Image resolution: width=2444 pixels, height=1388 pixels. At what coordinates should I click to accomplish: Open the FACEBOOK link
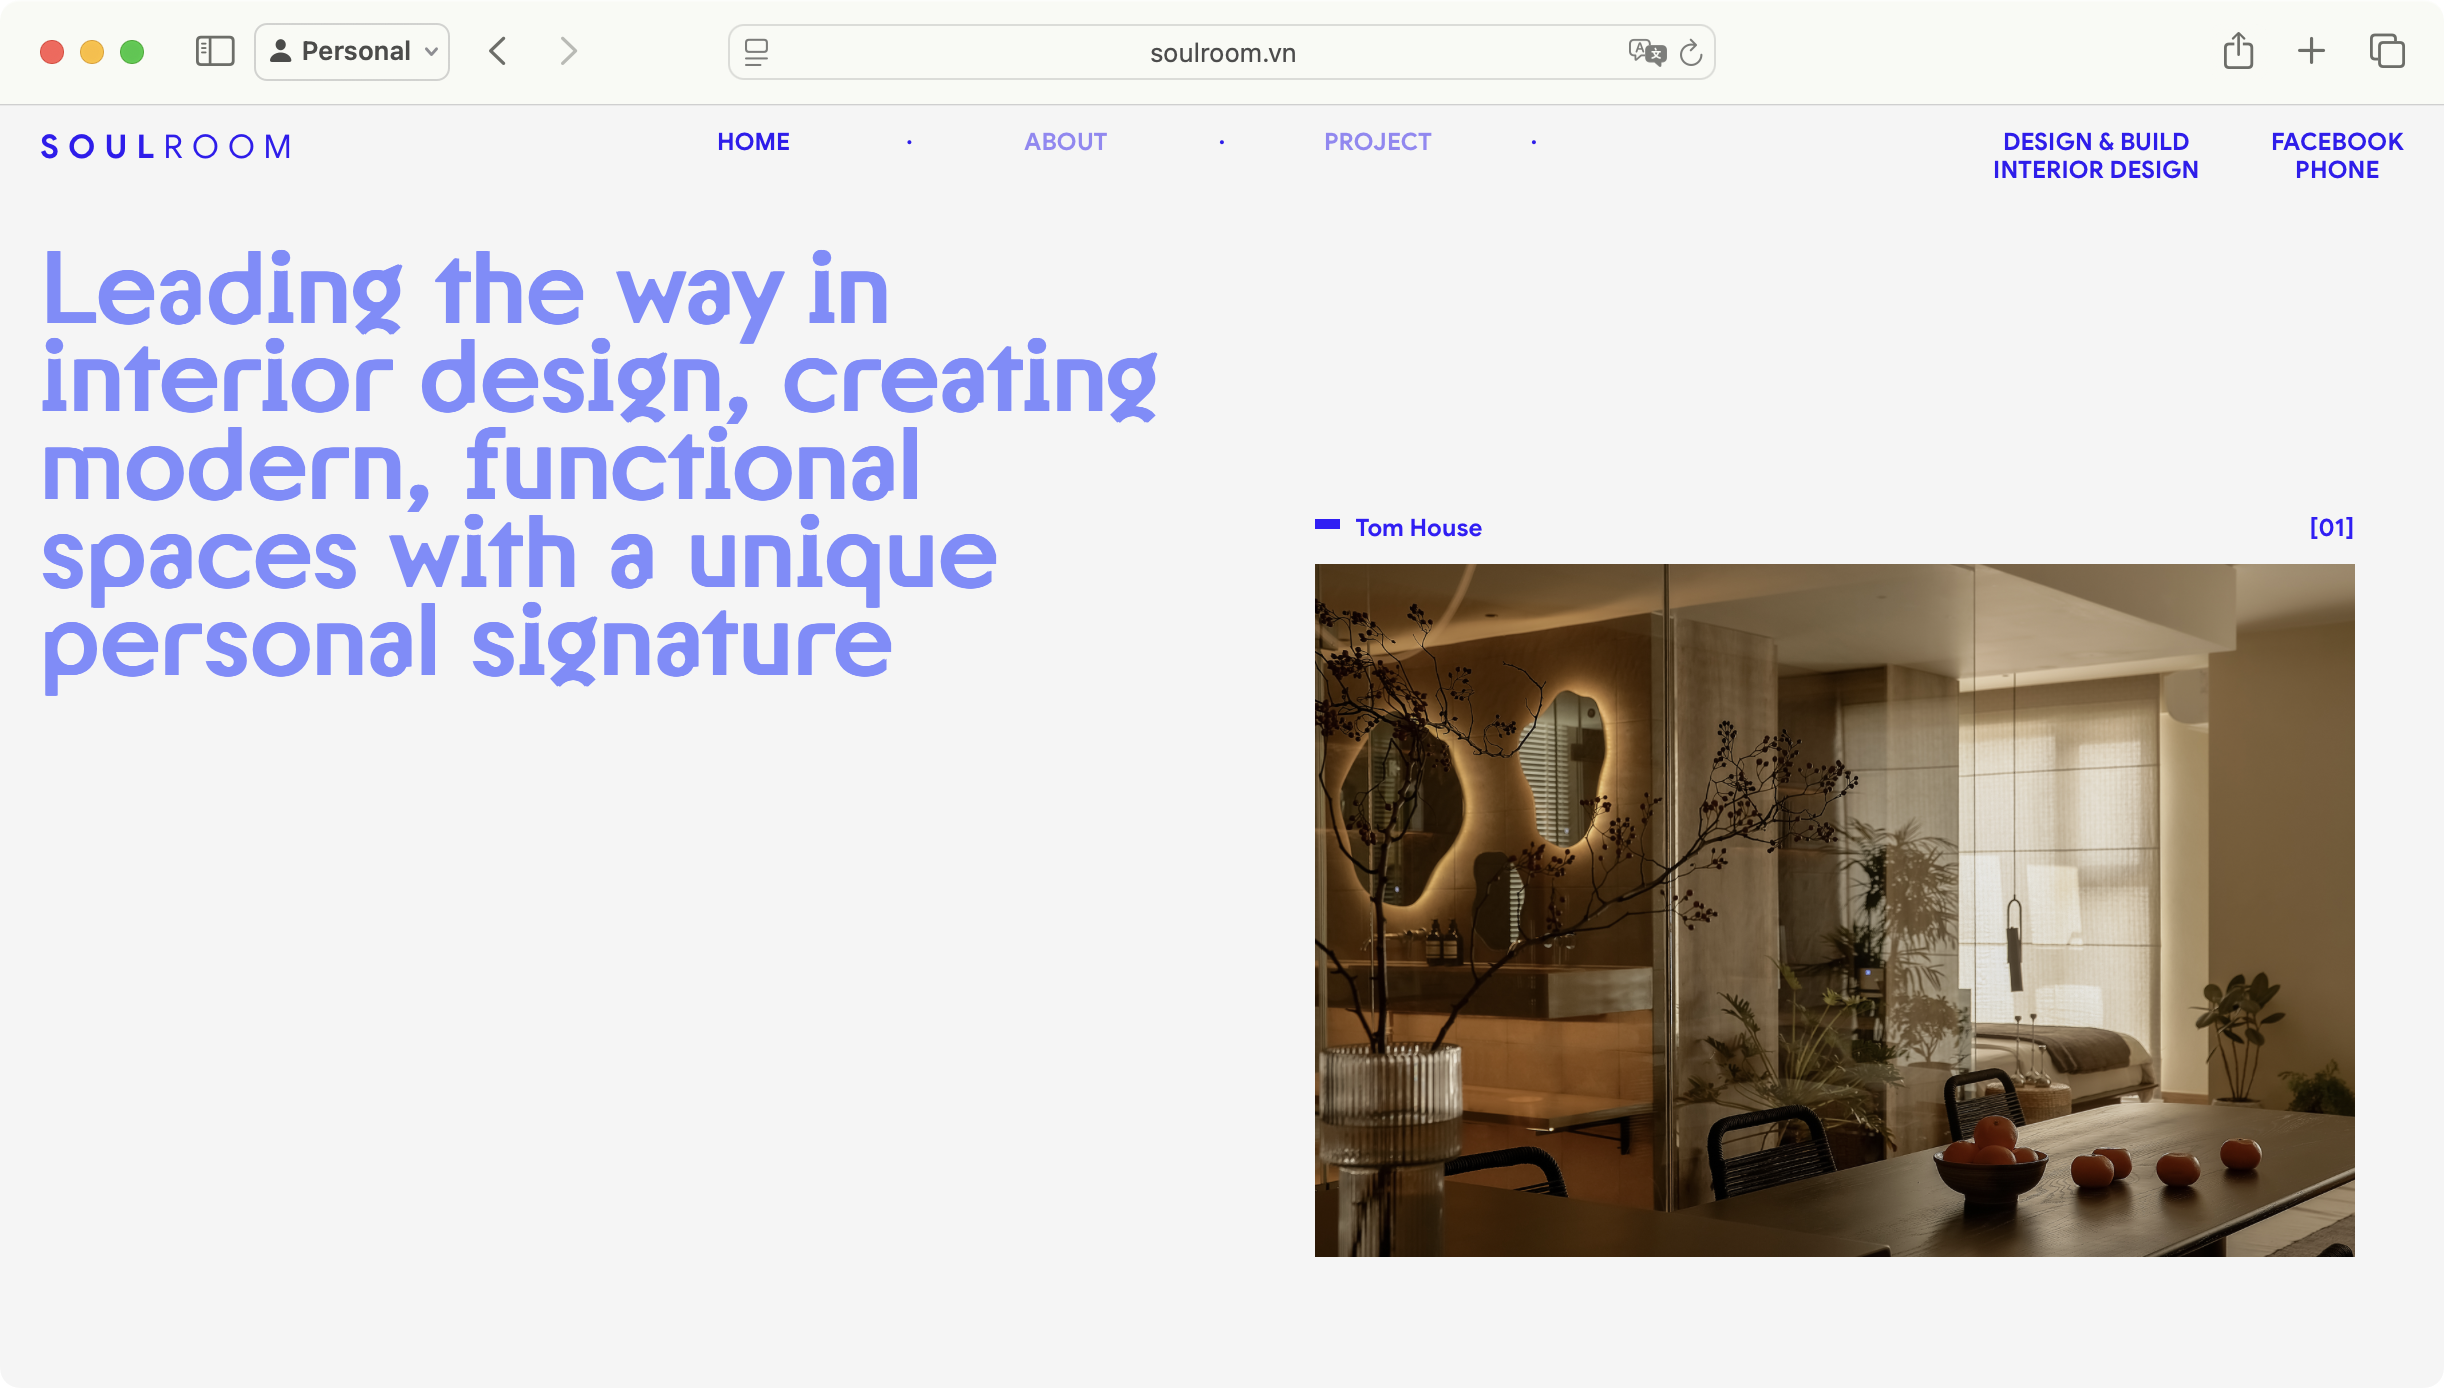[2337, 142]
